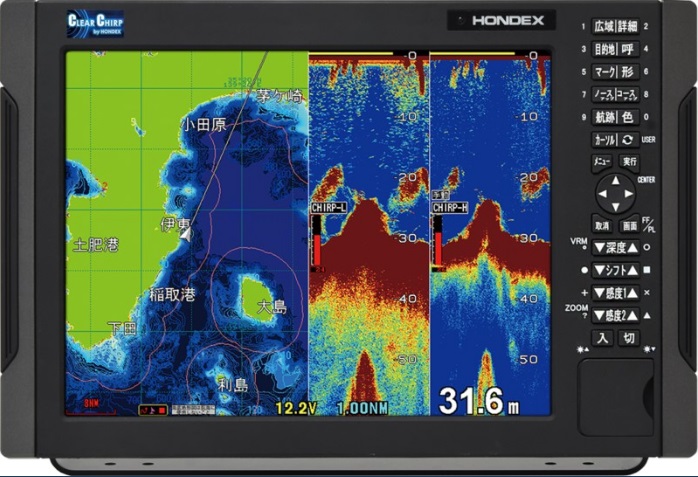Screen dimensions: 698x477
Task: Click the 31.6 m depth readout
Action: point(479,401)
